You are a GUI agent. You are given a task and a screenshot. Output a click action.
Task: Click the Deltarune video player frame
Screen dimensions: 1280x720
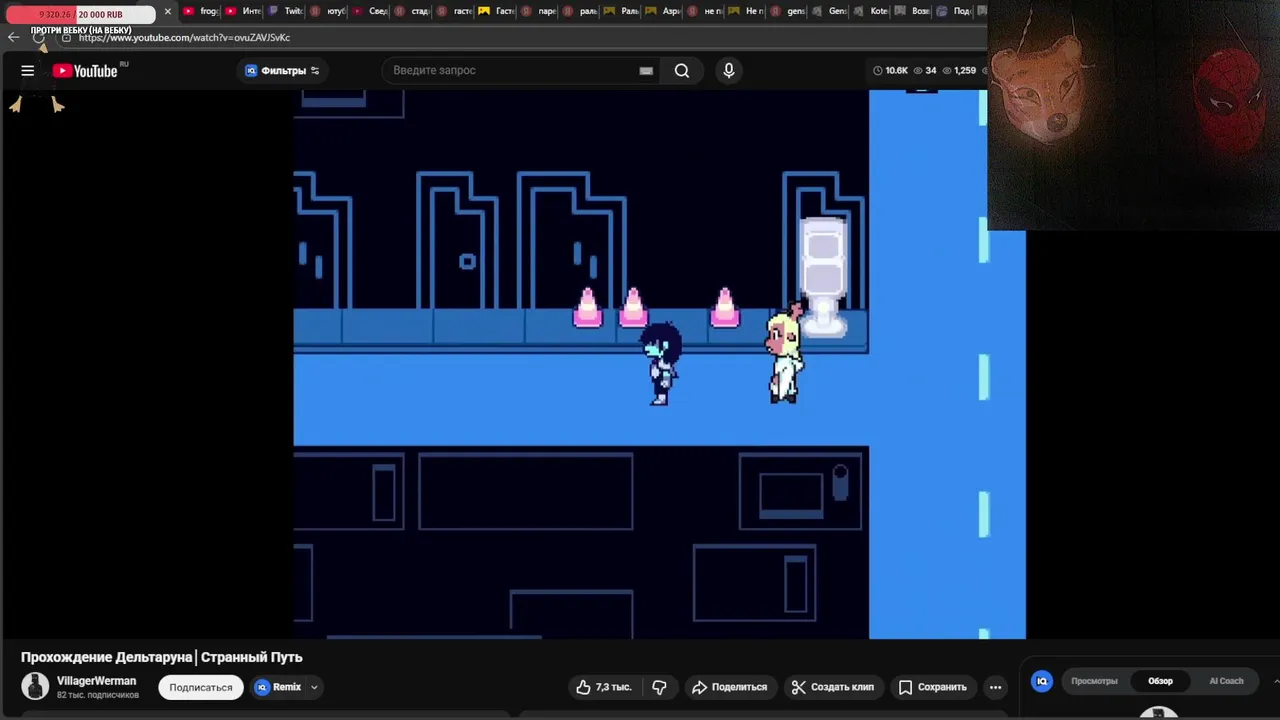[x=659, y=364]
